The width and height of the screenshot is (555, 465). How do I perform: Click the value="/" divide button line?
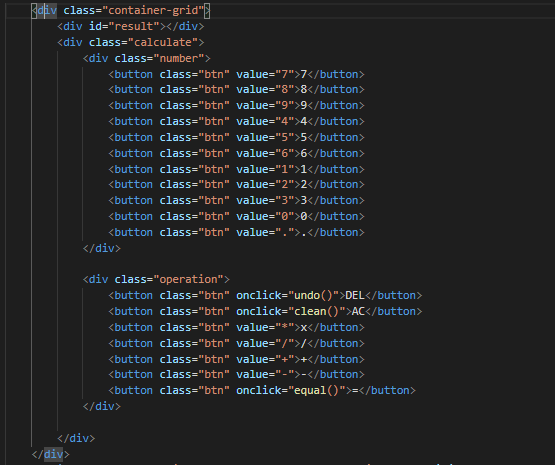click(236, 343)
